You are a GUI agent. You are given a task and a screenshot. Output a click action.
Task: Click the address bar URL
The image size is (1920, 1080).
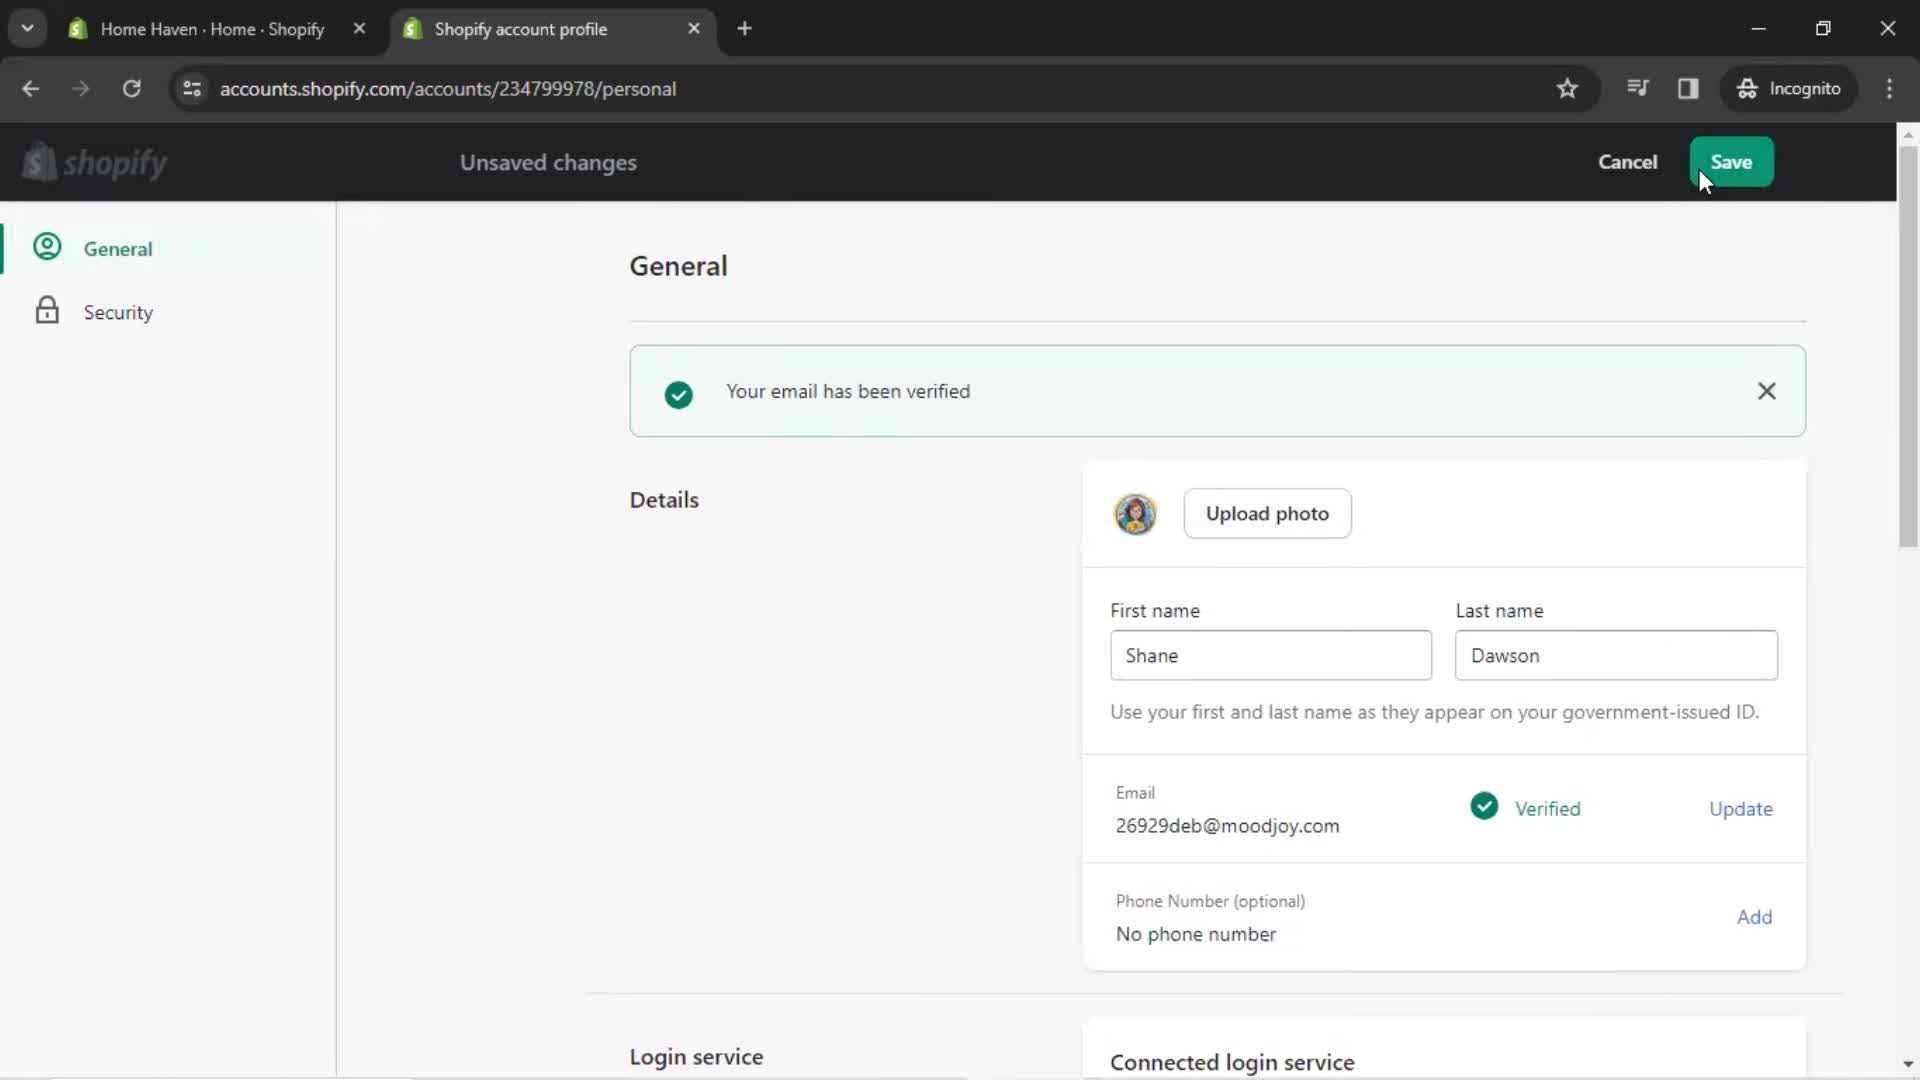click(448, 89)
